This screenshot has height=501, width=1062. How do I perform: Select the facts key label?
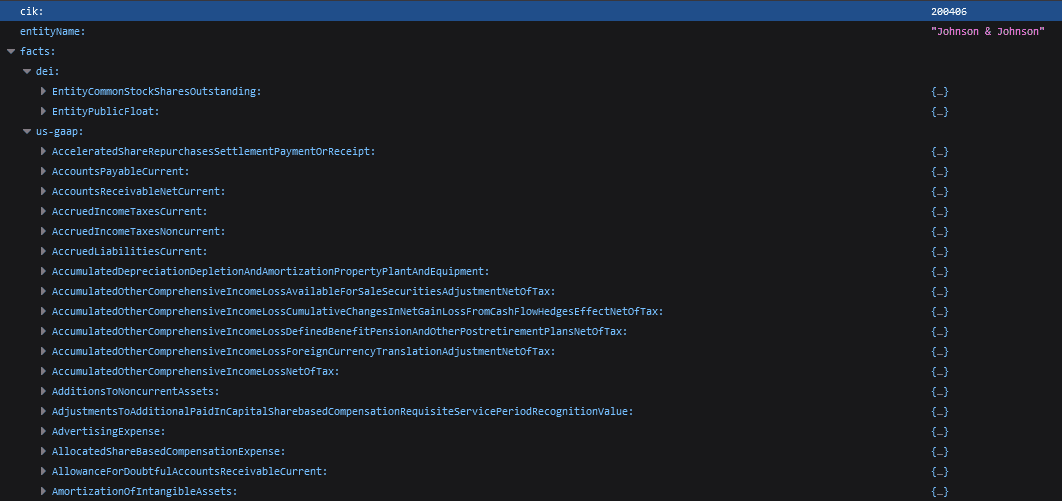[38, 51]
